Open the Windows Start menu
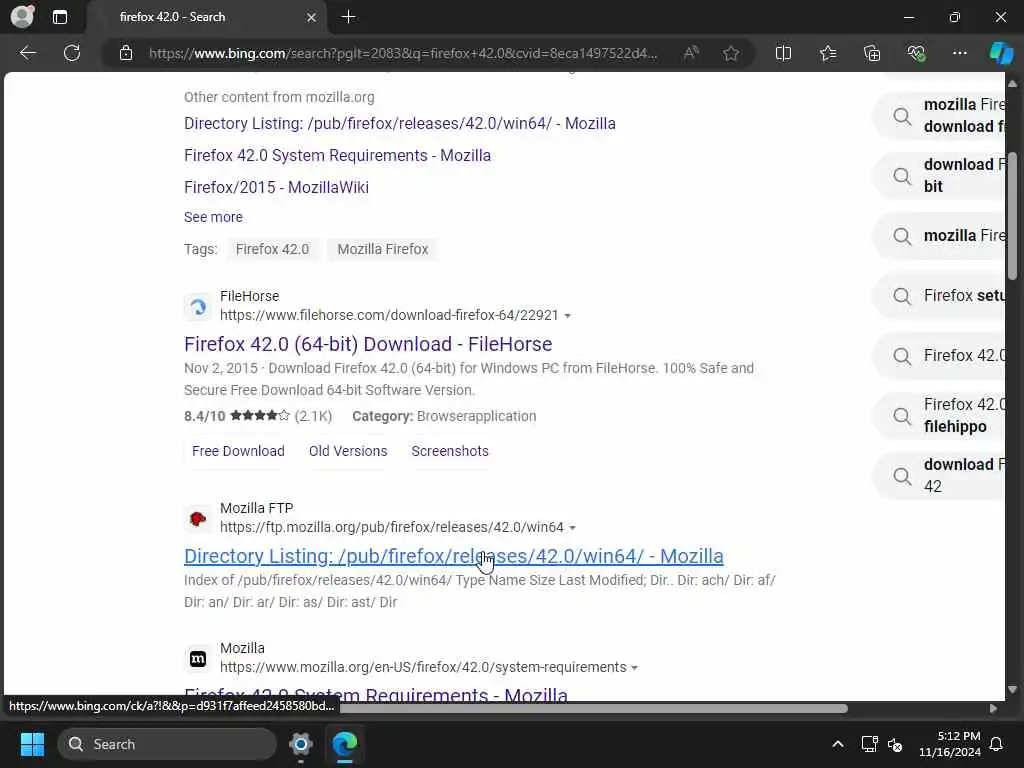The width and height of the screenshot is (1024, 768). 32,744
